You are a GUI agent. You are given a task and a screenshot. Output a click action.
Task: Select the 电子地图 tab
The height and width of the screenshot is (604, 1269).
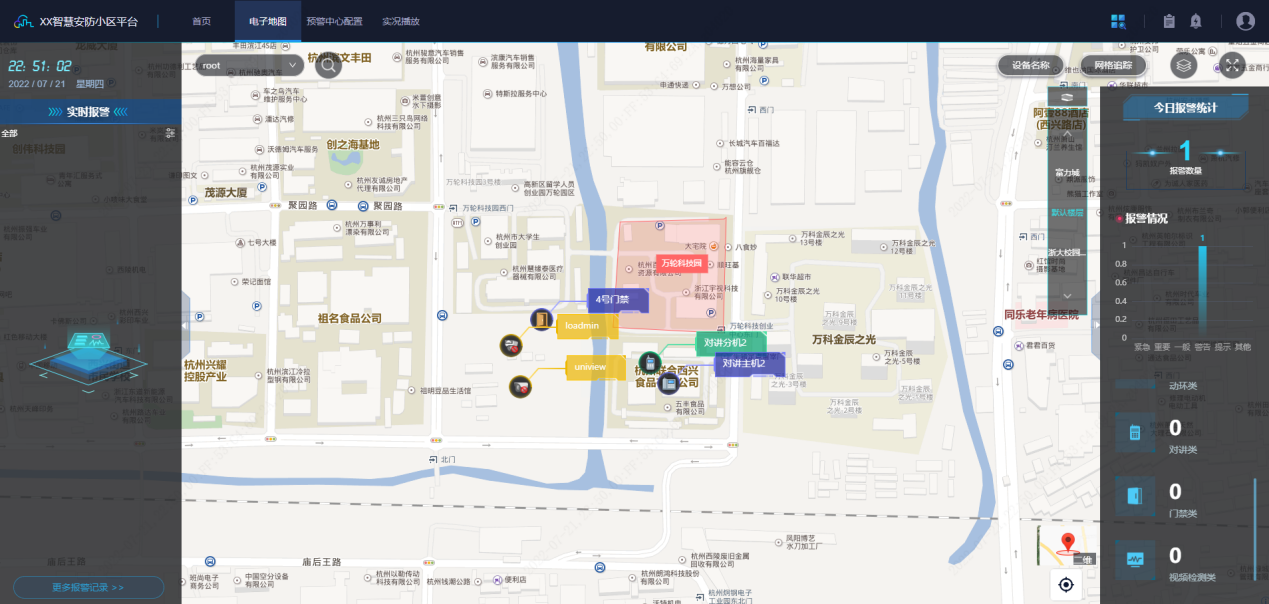[268, 21]
